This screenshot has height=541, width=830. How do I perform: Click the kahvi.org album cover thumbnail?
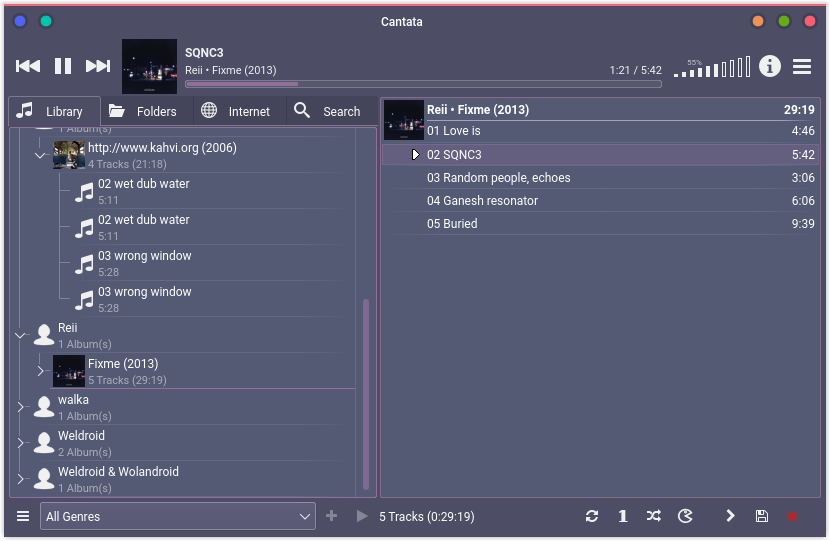(69, 155)
